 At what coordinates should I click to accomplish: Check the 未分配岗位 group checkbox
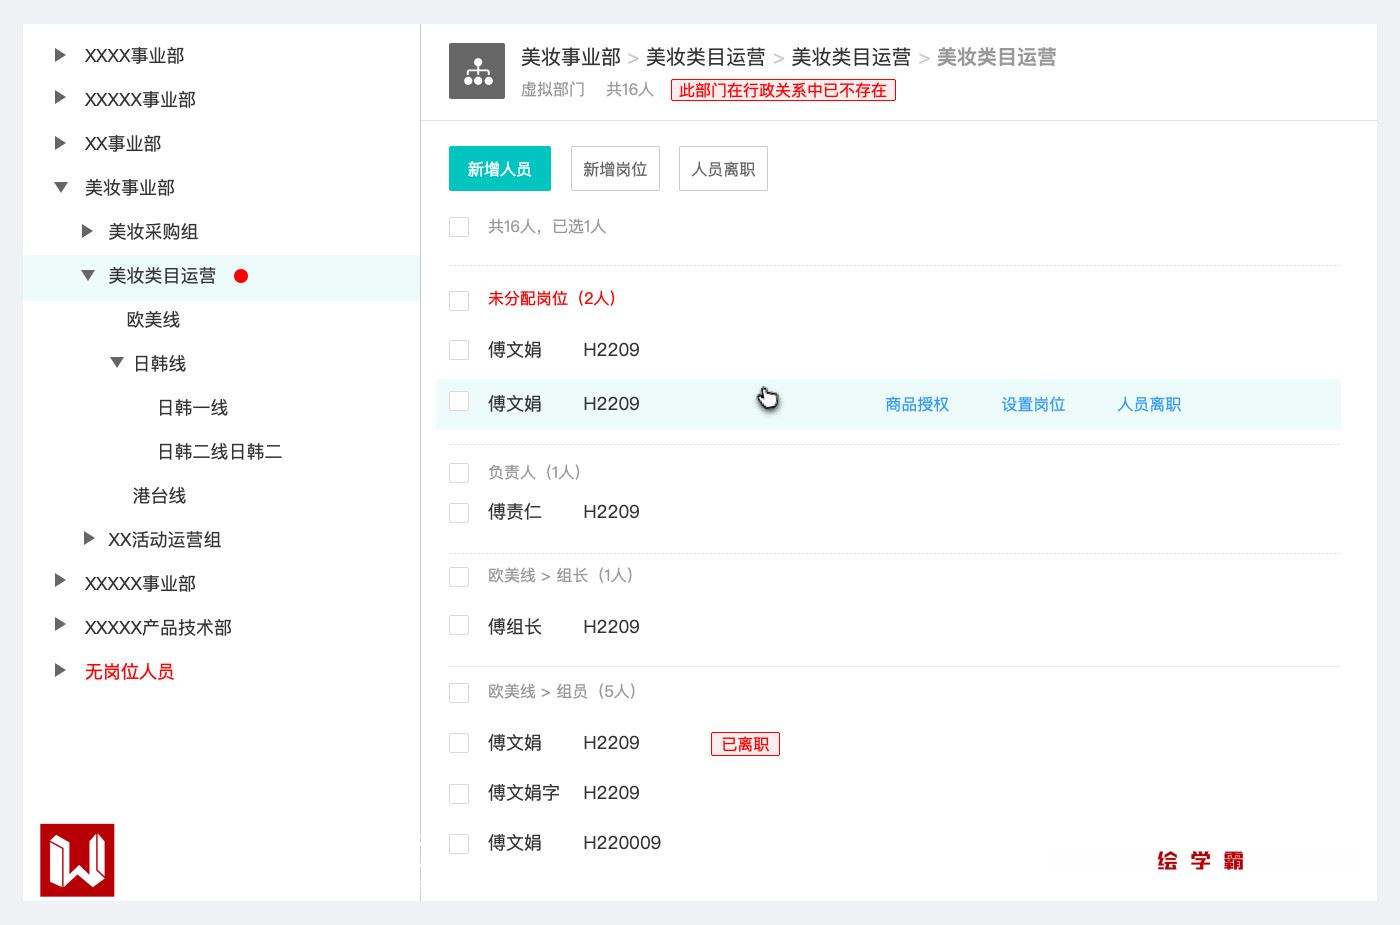click(459, 300)
